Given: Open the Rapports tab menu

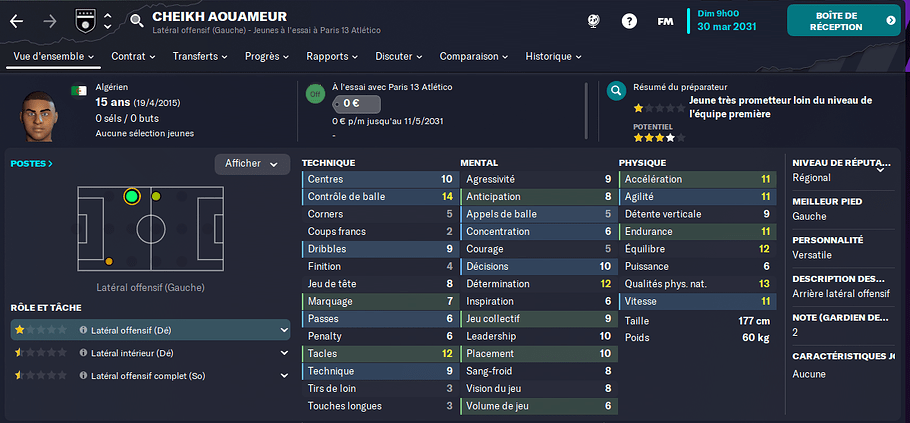Looking at the screenshot, I should (332, 56).
